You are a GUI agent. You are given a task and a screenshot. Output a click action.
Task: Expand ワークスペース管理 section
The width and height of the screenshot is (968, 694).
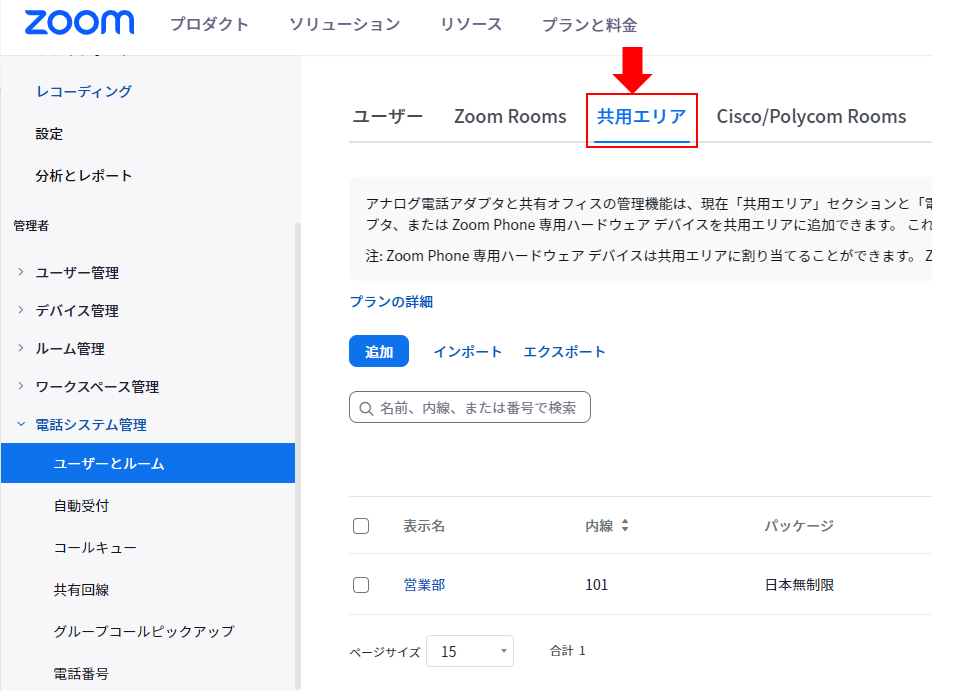pyautogui.click(x=21, y=386)
